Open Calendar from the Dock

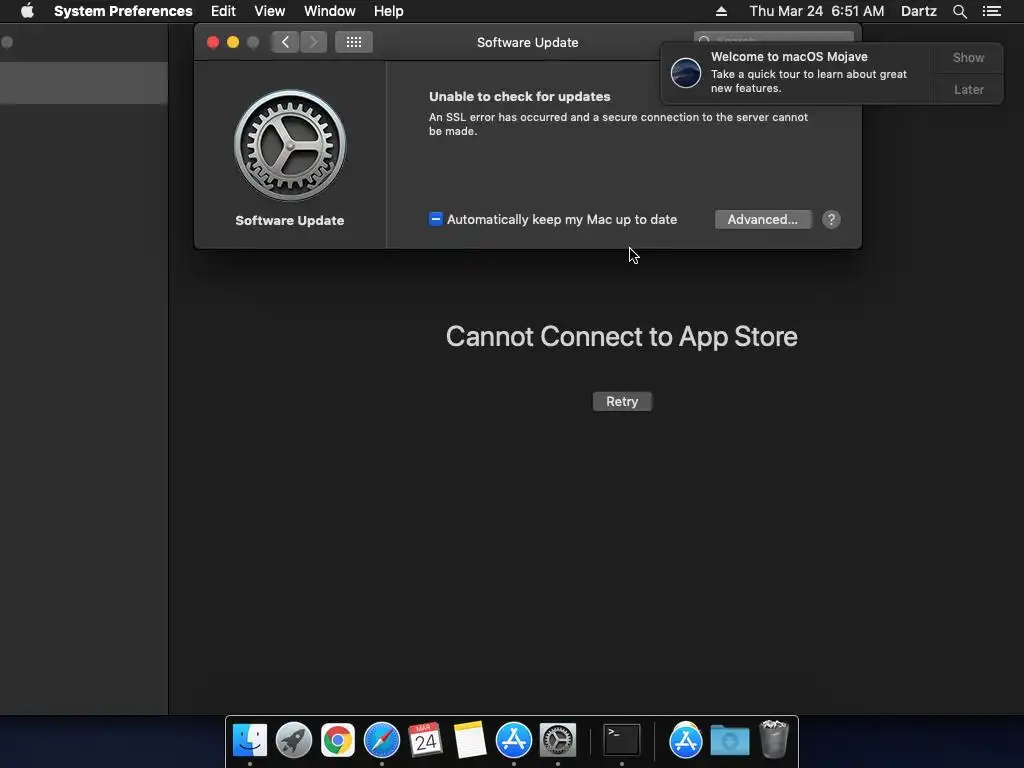pos(426,741)
